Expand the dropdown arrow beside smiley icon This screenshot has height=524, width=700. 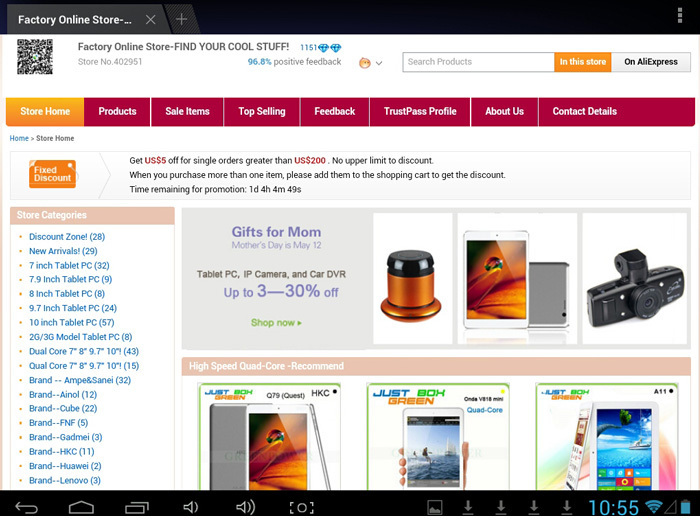click(x=379, y=63)
